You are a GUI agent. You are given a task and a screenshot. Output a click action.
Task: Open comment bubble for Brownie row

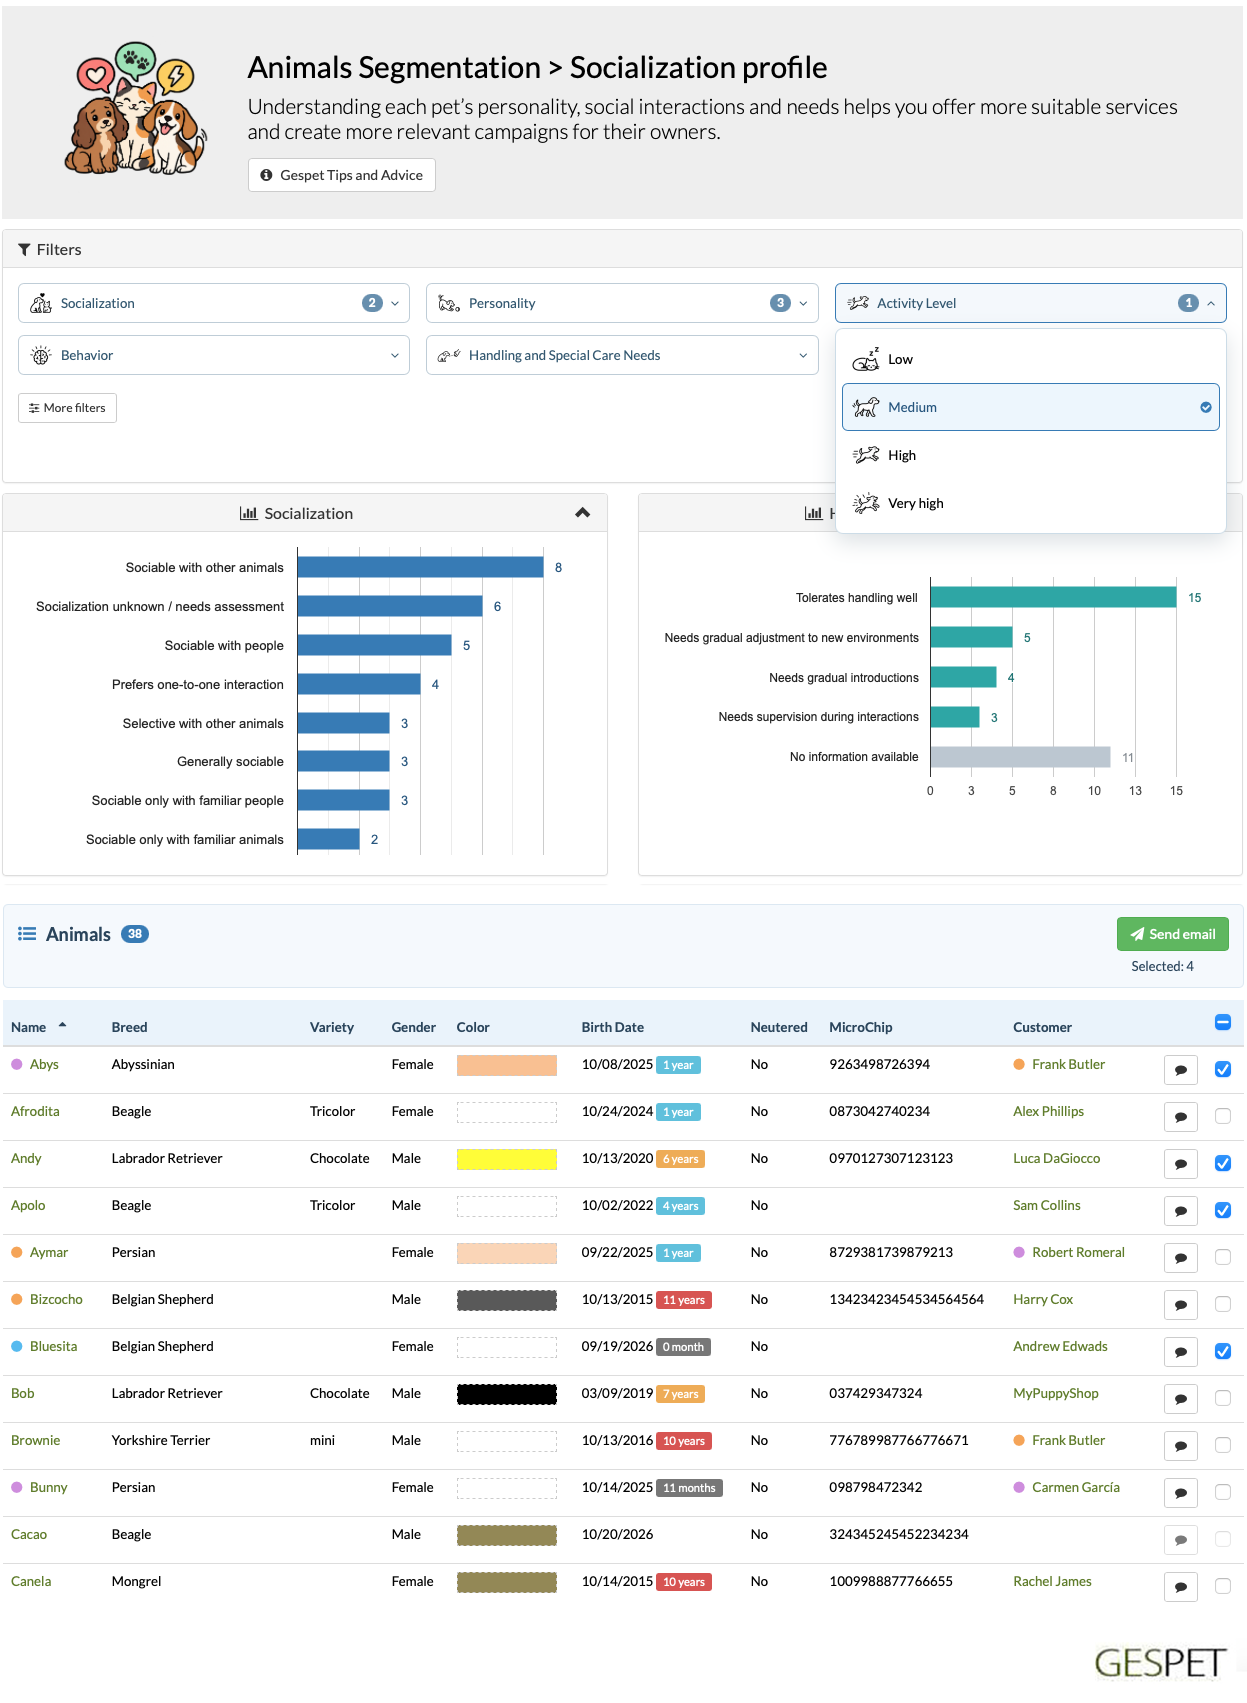[x=1181, y=1446]
